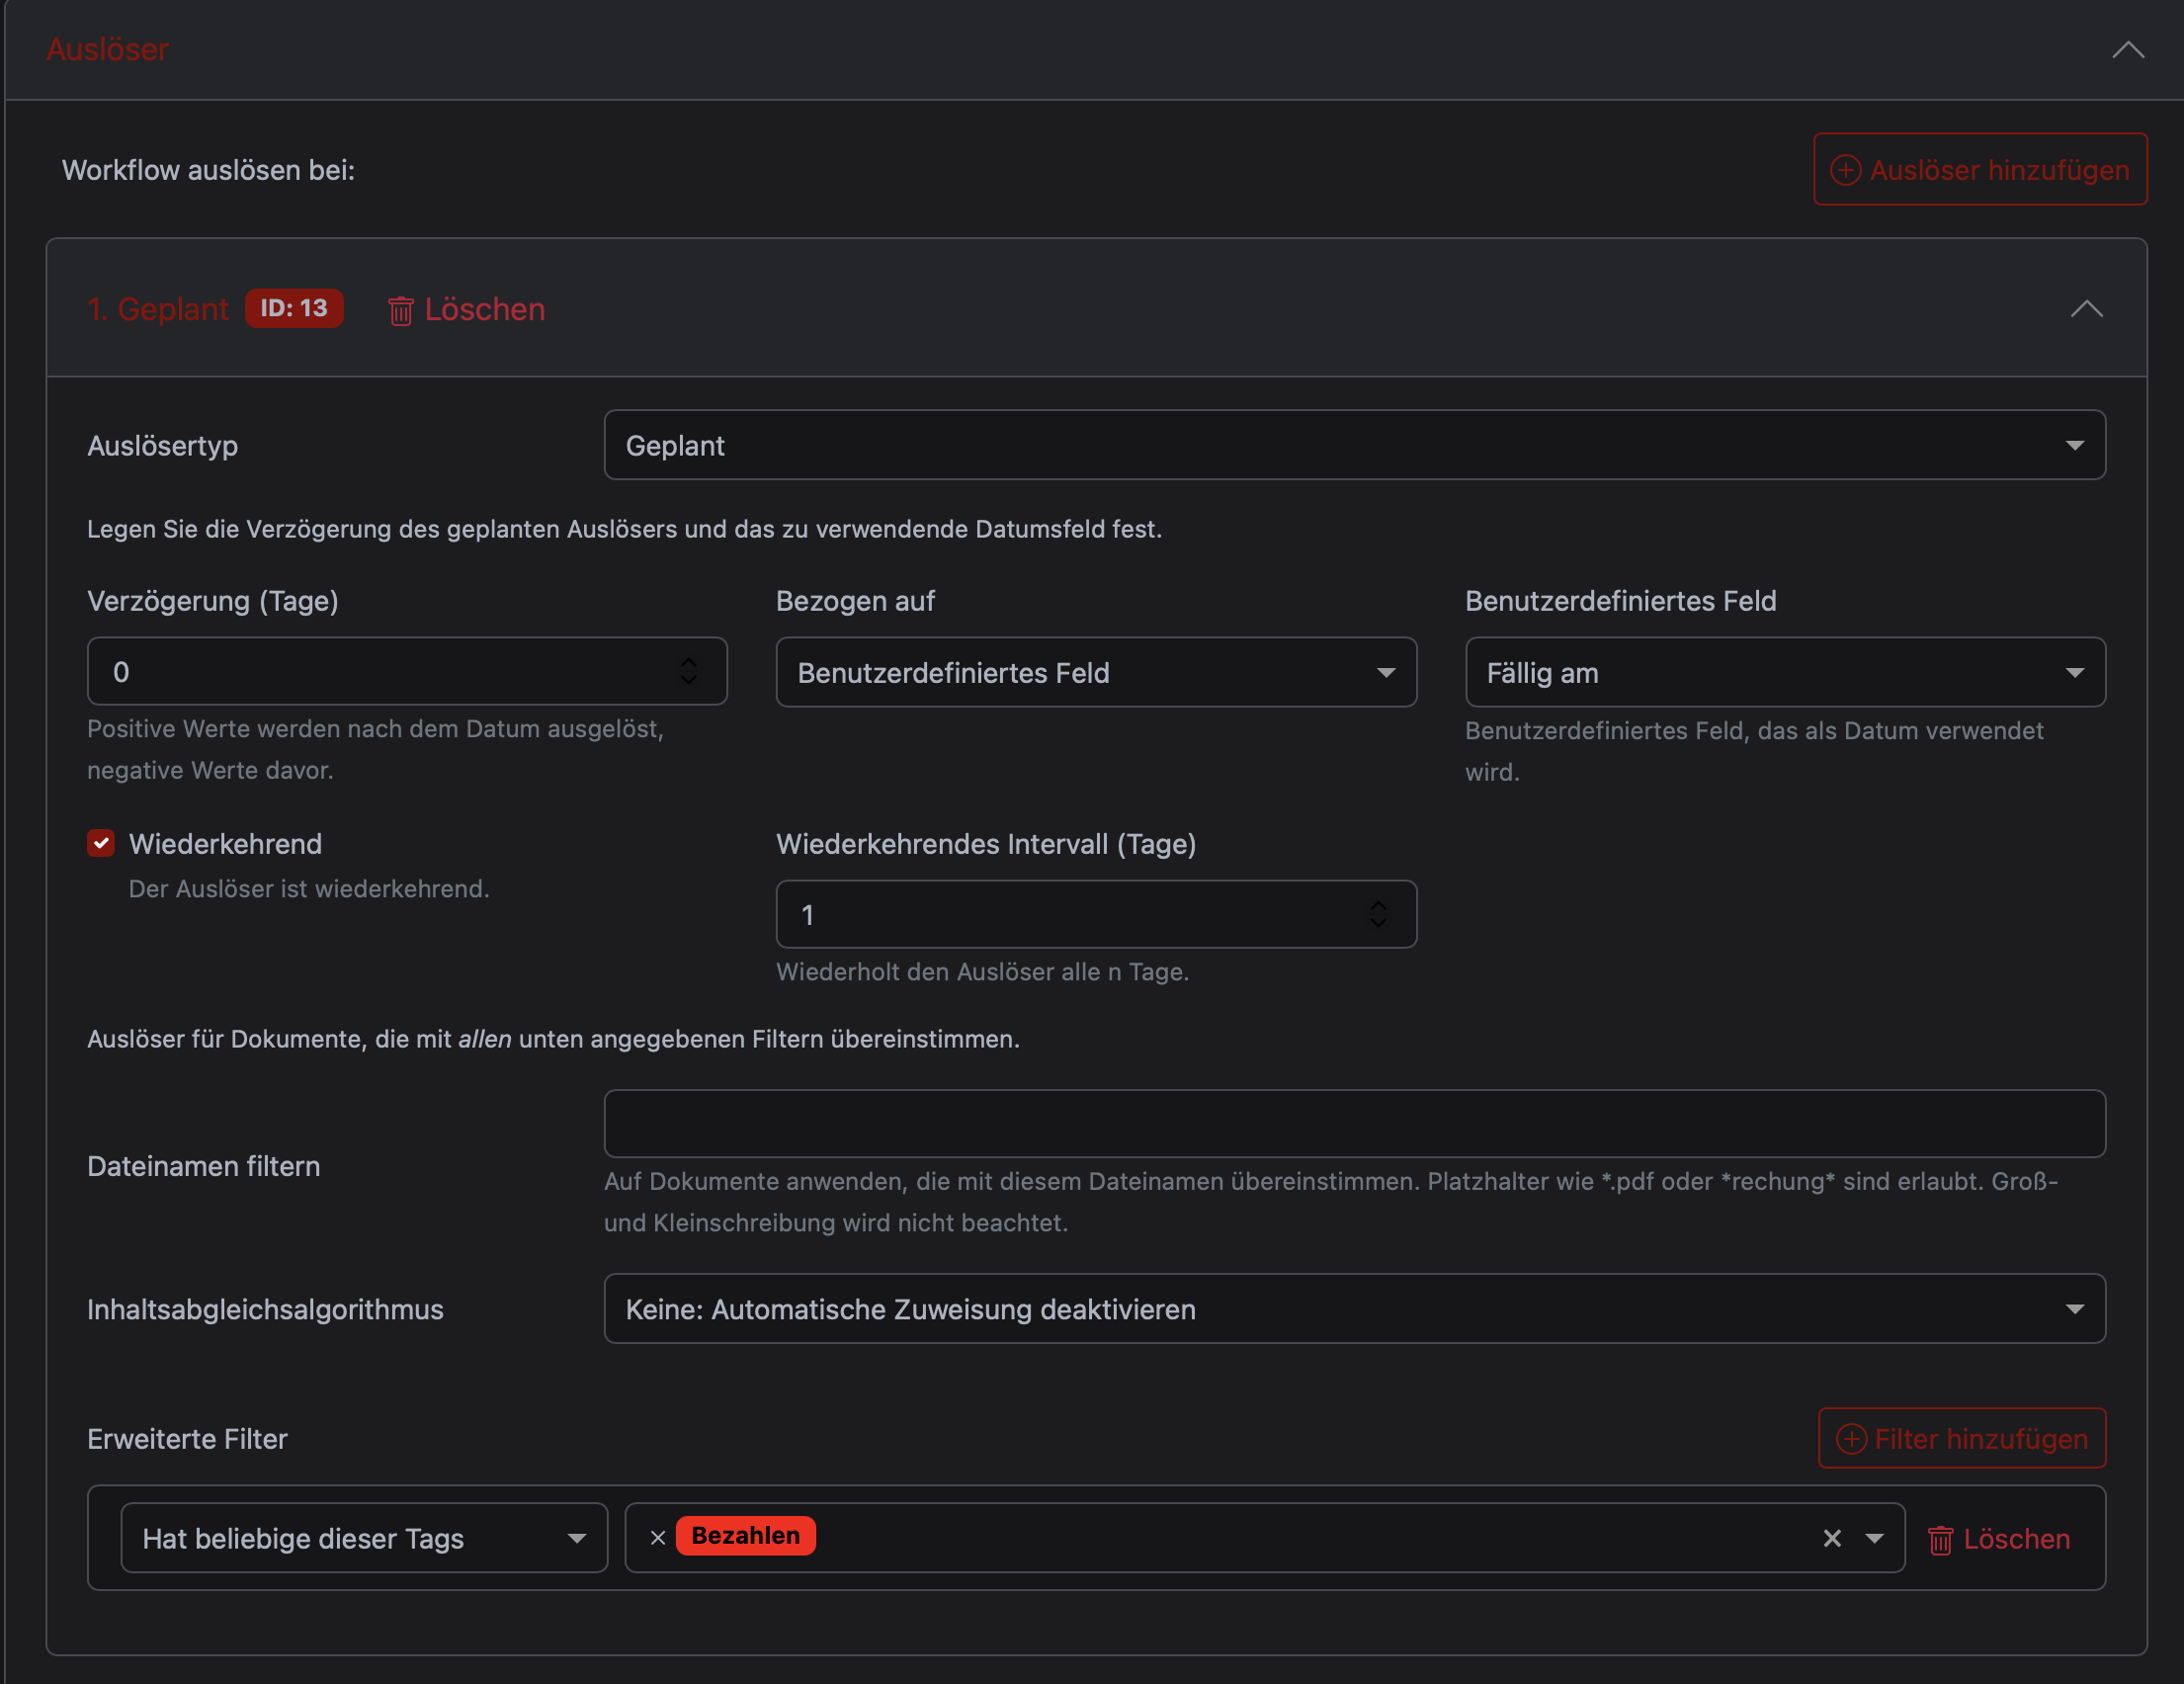Viewport: 2184px width, 1684px height.
Task: Click the Filter hinzufügen button
Action: click(1961, 1438)
